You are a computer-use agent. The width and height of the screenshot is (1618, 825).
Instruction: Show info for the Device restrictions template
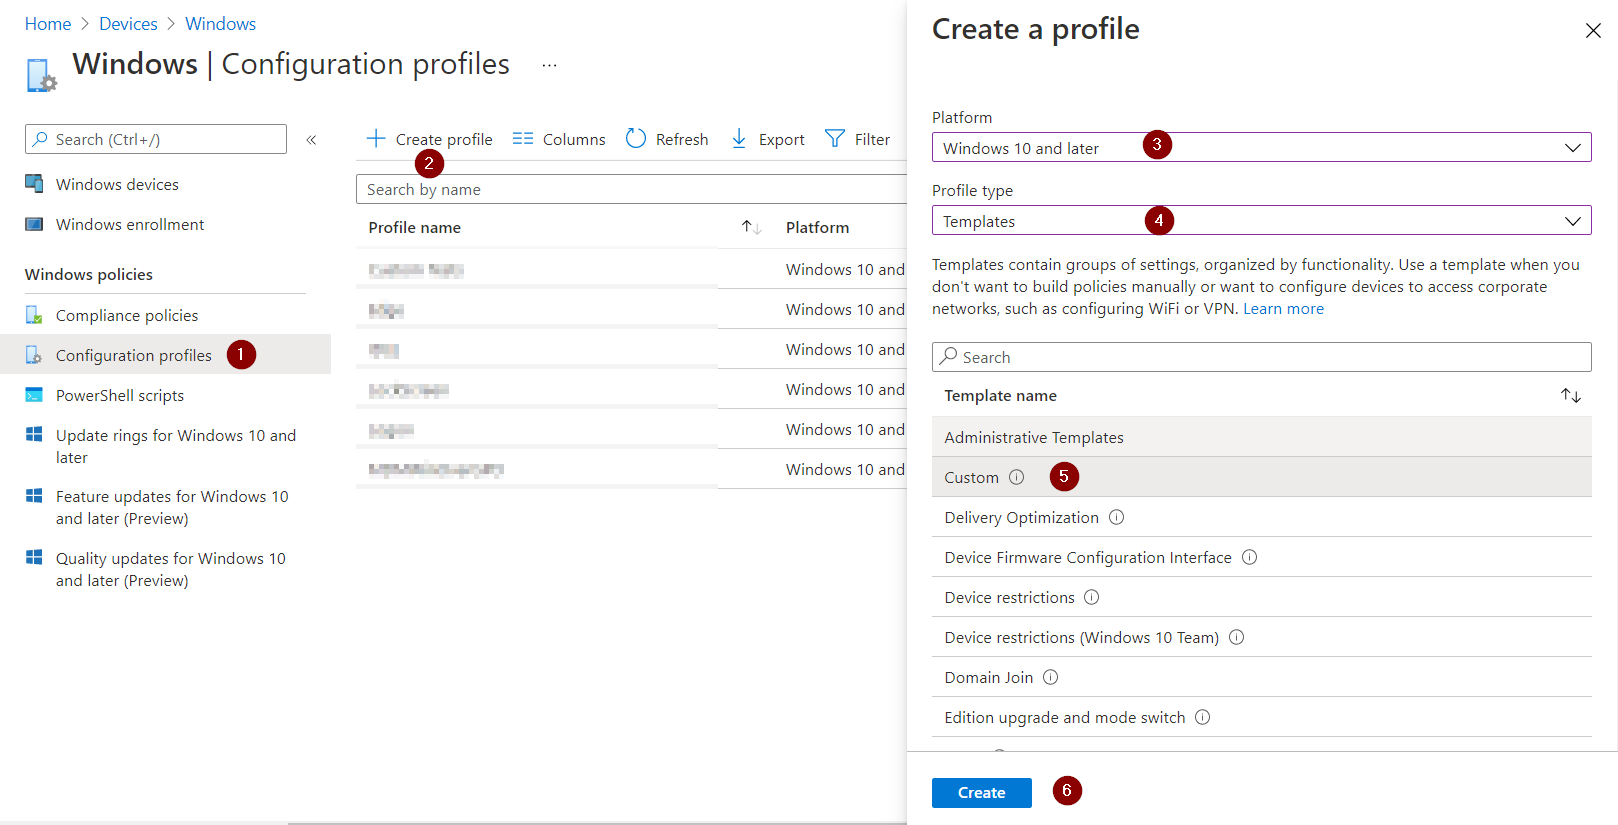click(1092, 597)
